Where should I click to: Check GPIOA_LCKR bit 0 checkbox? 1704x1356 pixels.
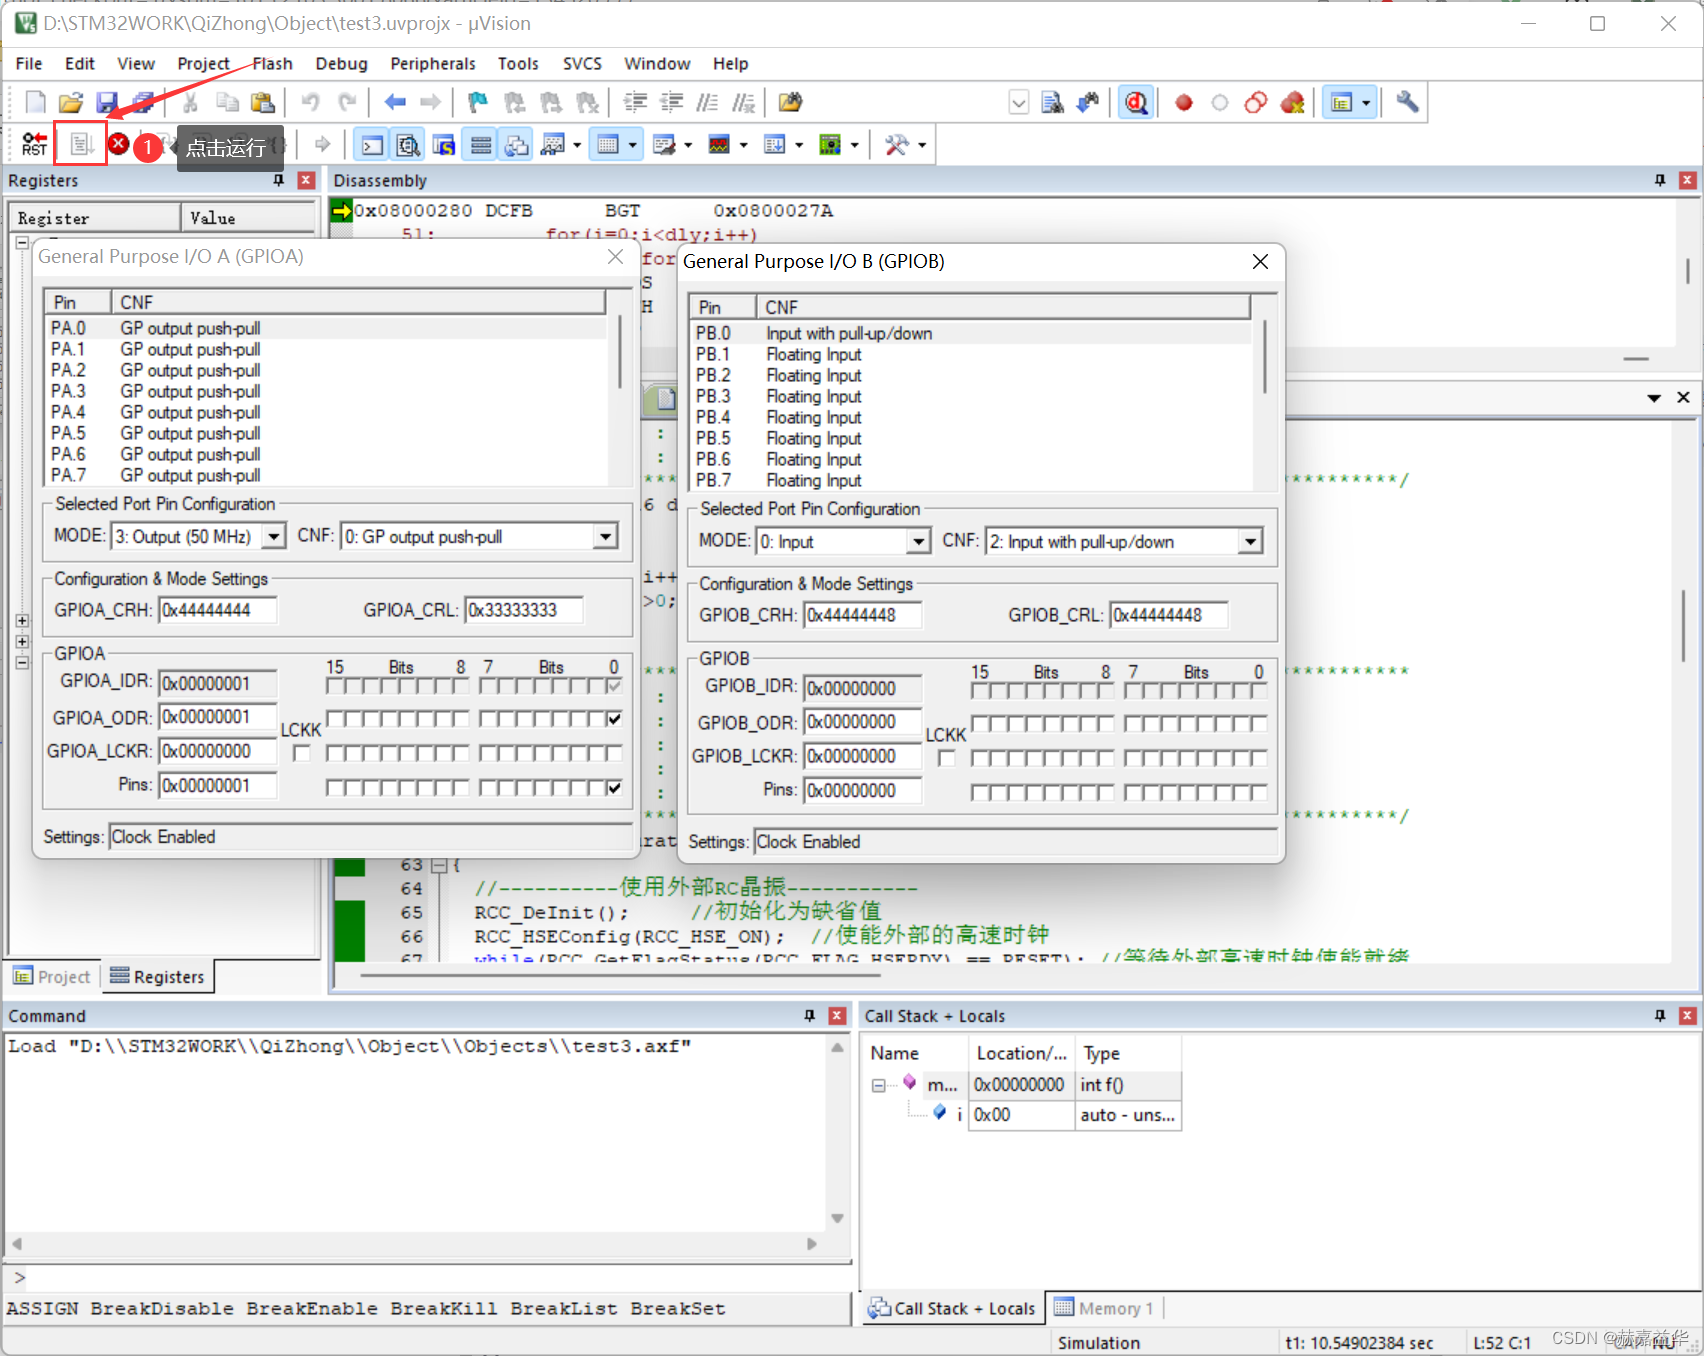coord(614,753)
